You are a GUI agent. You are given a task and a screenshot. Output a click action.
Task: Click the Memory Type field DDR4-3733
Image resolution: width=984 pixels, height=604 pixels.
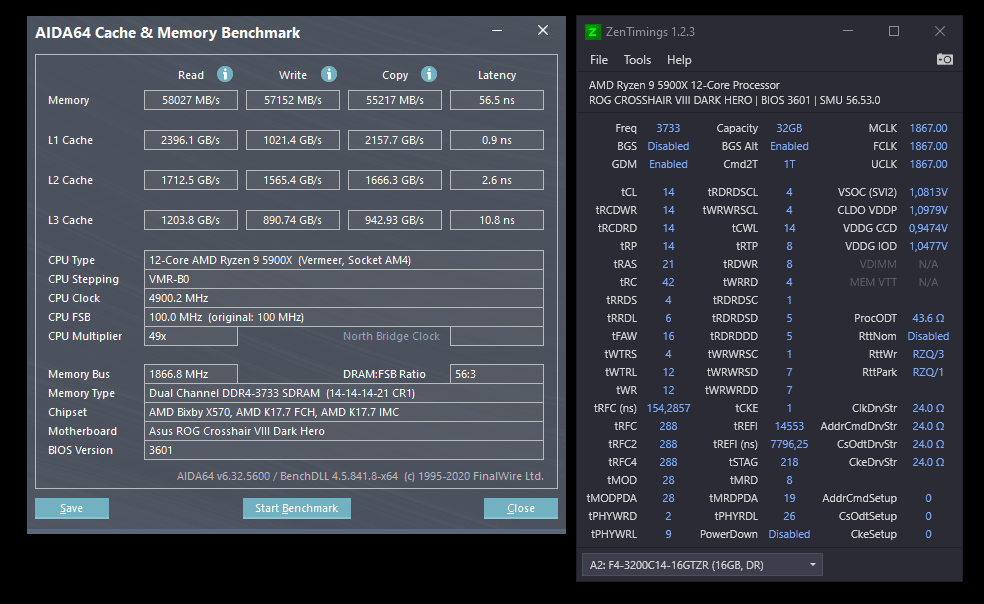coord(344,393)
